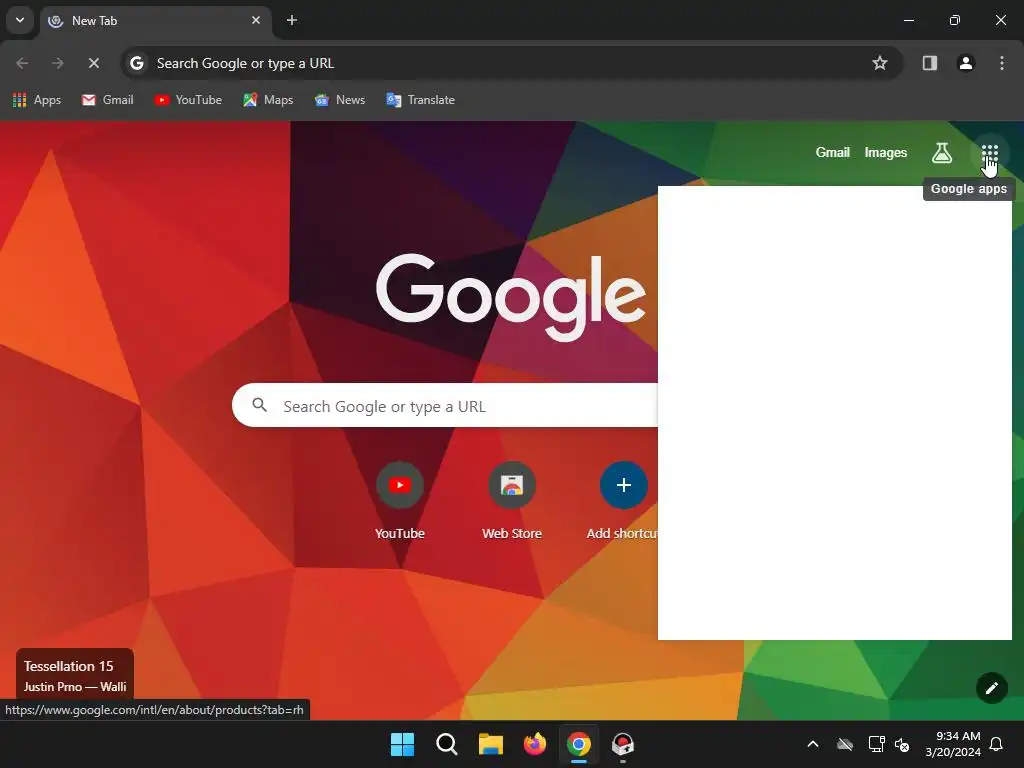Open the News bookmark
1024x768 pixels.
click(x=340, y=100)
